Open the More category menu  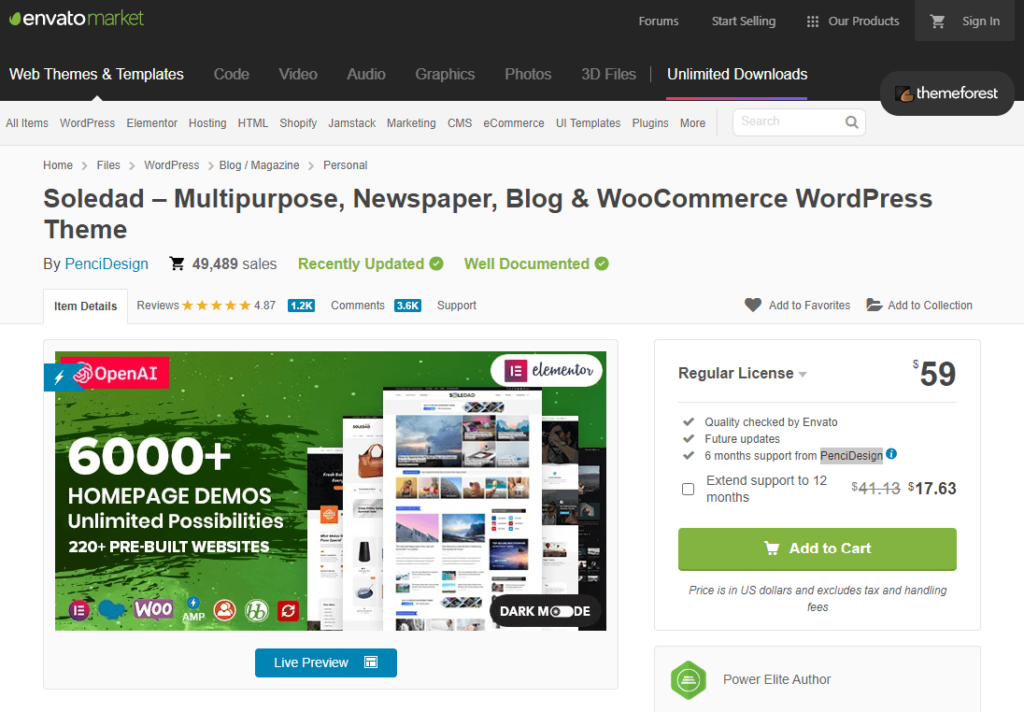pos(692,123)
